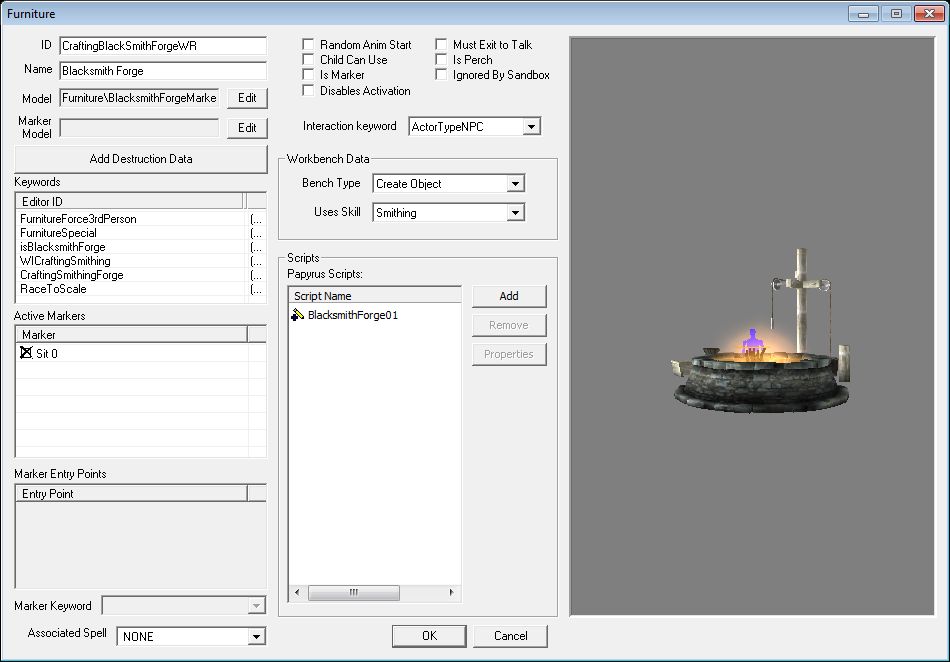
Task: Click the BlacksmithForge01 script icon
Action: pyautogui.click(x=297, y=315)
